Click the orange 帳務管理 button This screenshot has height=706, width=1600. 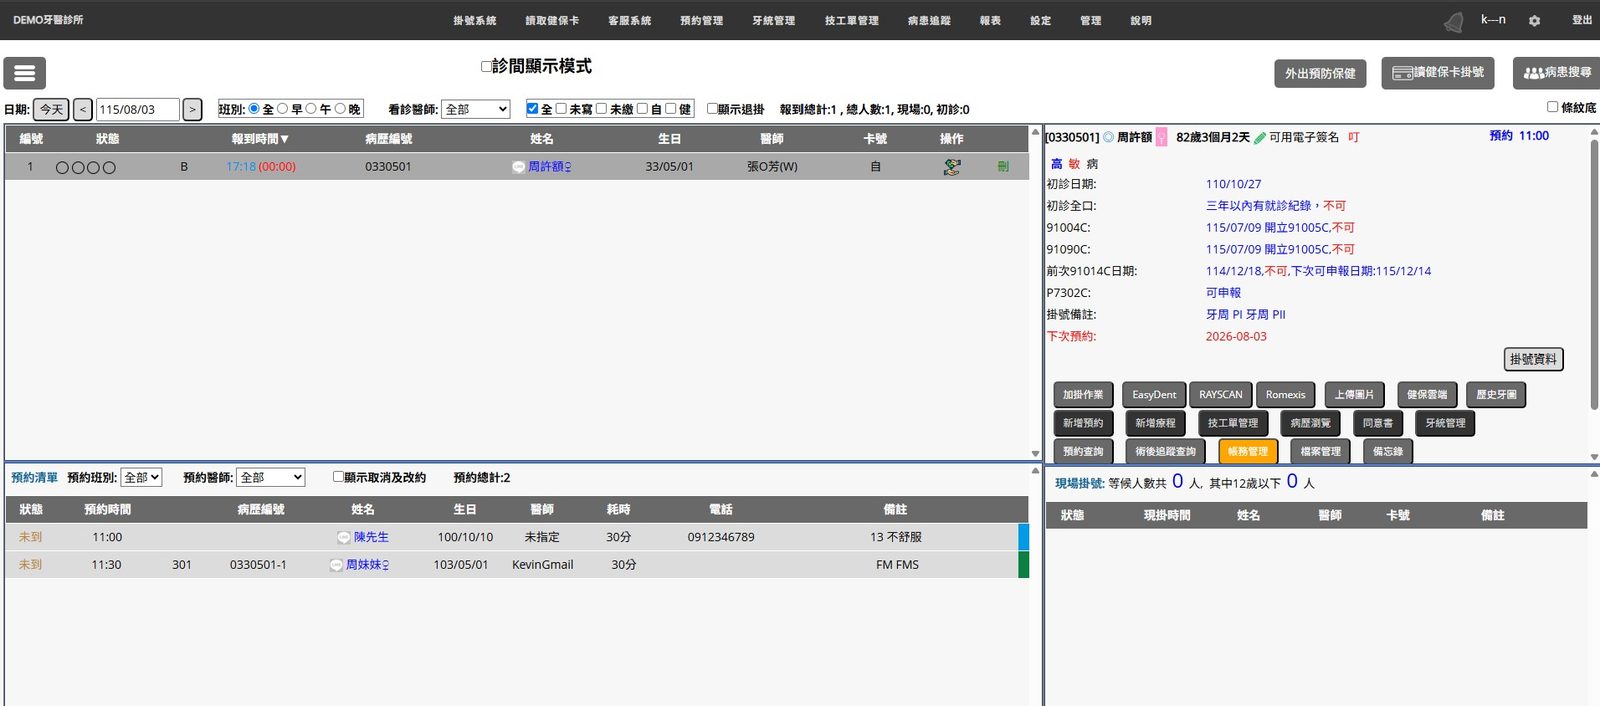pos(1247,451)
